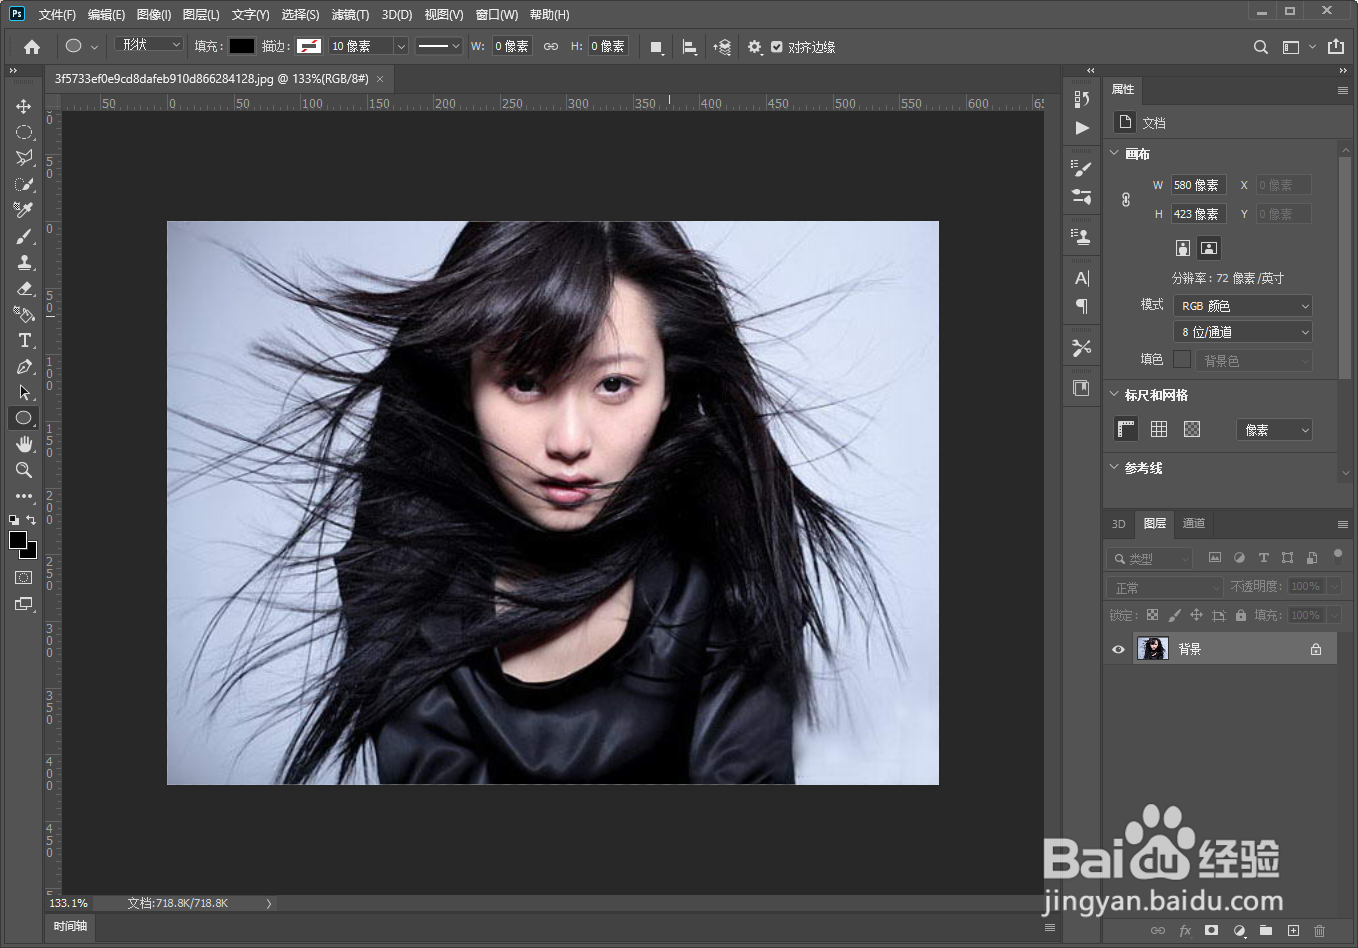Click the stroke color swatch

point(309,46)
